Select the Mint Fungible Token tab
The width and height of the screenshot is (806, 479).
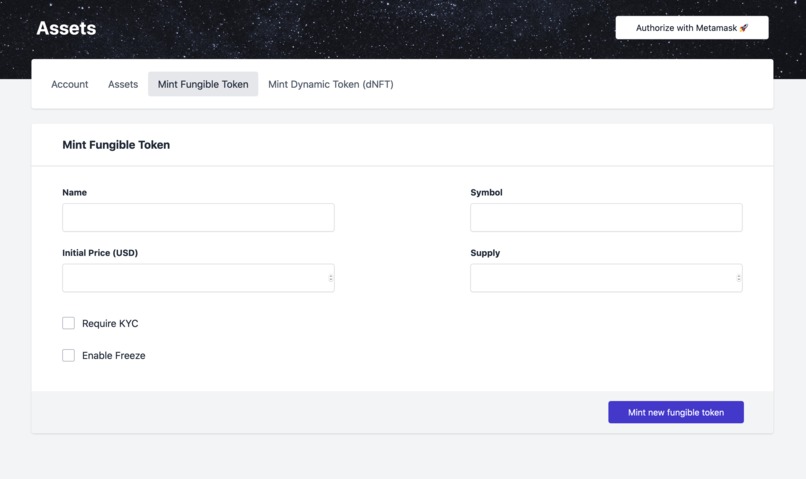(203, 84)
